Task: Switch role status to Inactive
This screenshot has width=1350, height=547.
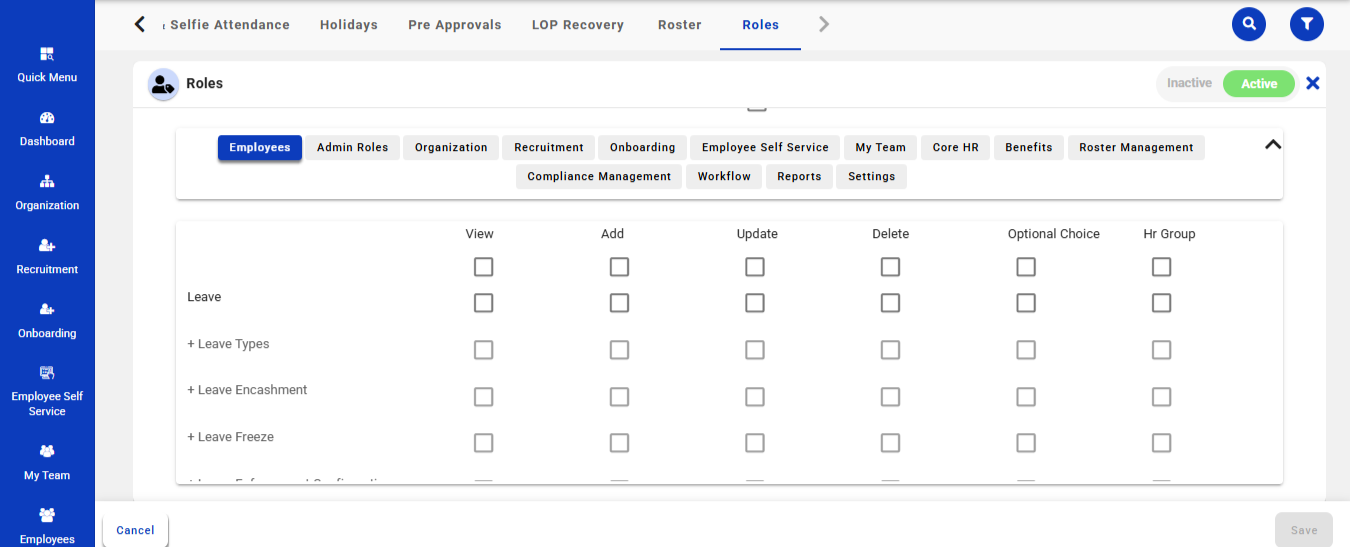Action: click(x=1189, y=84)
